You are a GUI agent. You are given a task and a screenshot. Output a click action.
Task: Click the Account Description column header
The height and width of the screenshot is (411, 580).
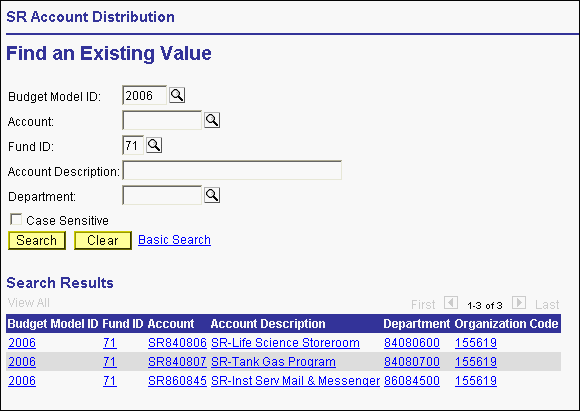click(x=268, y=324)
